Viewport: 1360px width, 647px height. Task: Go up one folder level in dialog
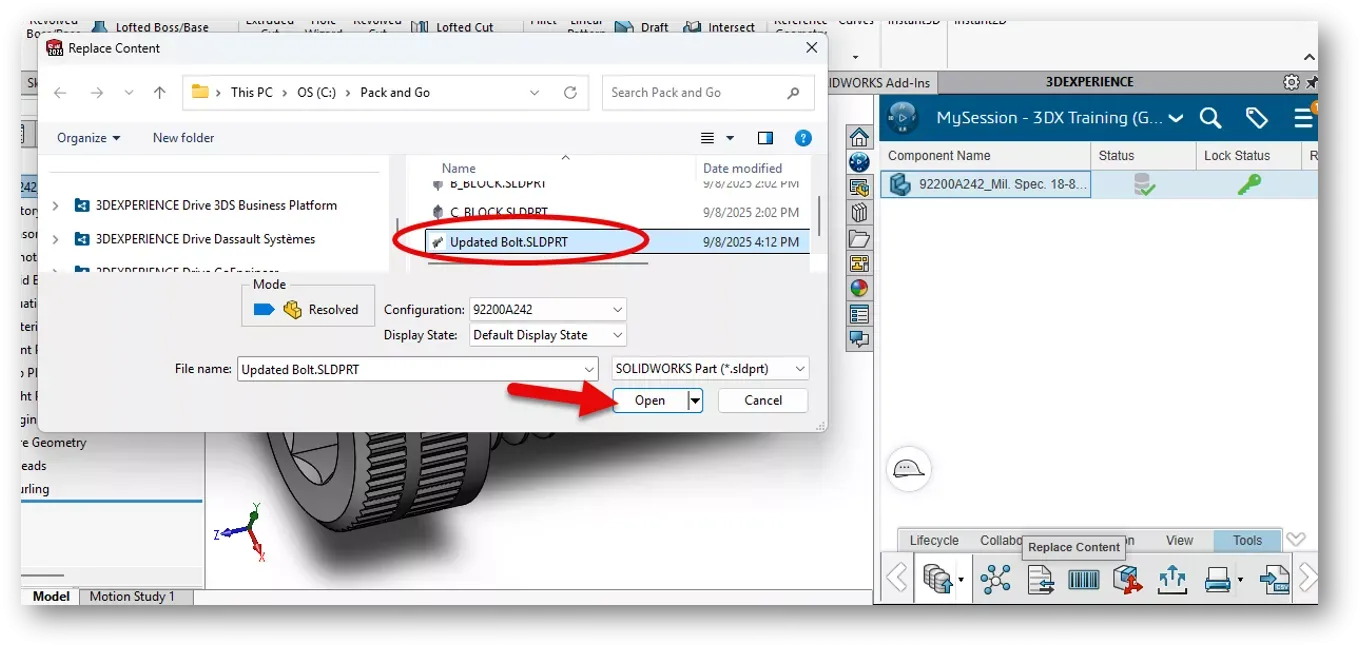coord(160,92)
